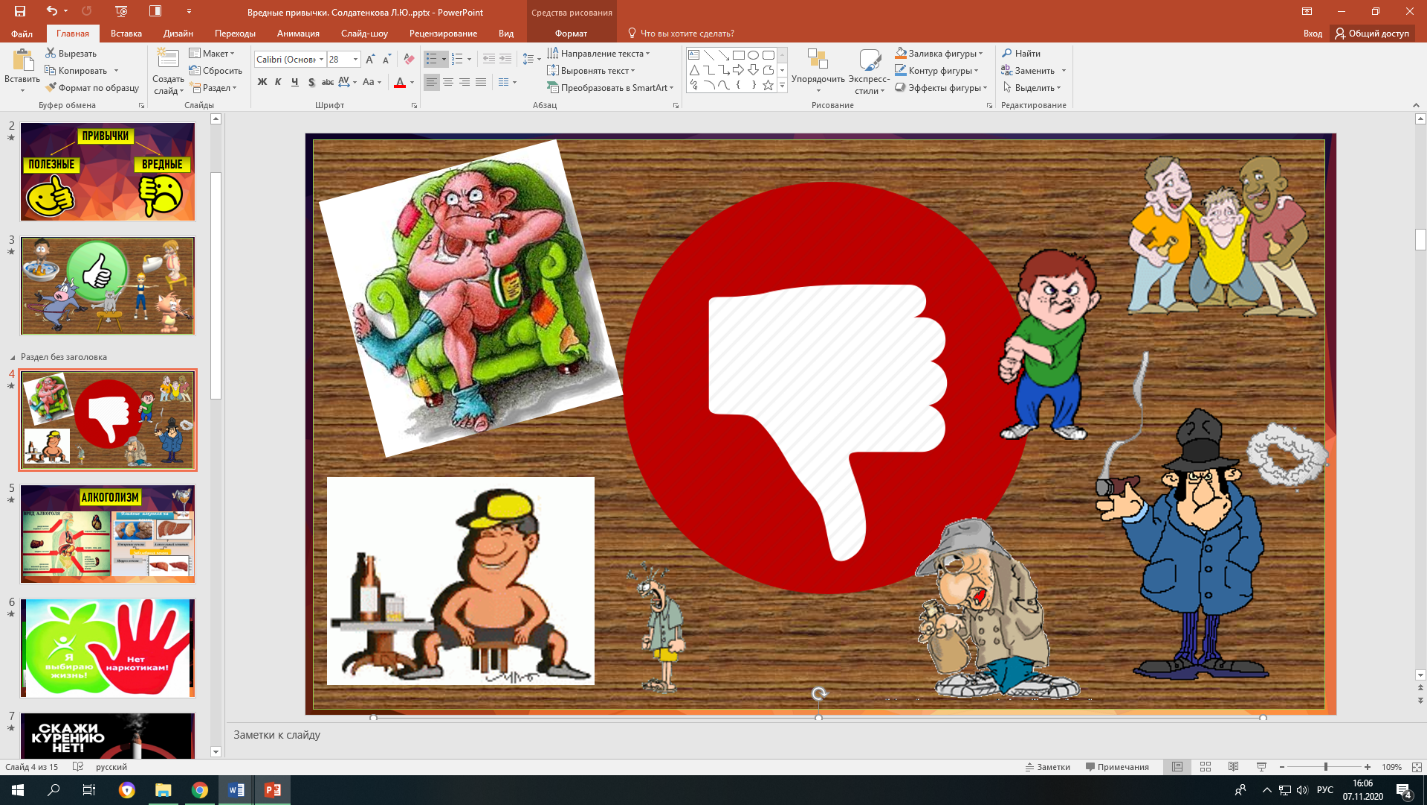Open the font color dropdown arrow

[412, 83]
